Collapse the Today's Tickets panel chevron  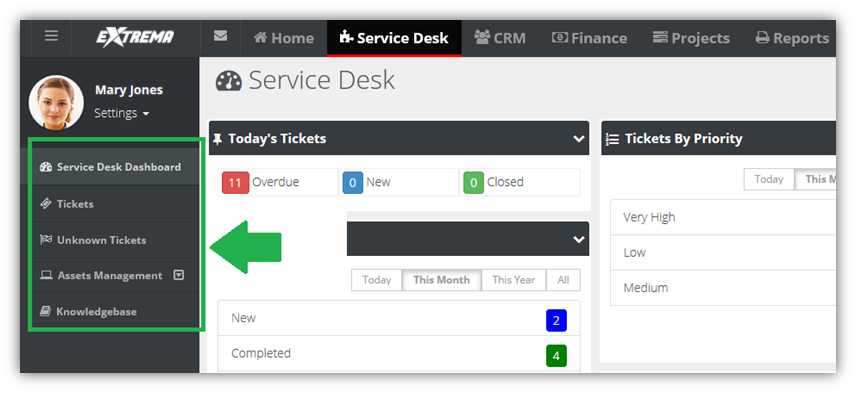pyautogui.click(x=579, y=139)
